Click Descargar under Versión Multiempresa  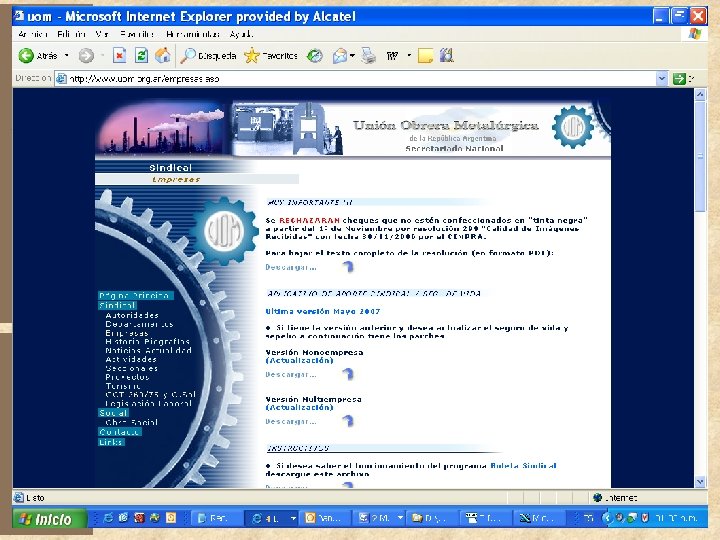tap(291, 421)
